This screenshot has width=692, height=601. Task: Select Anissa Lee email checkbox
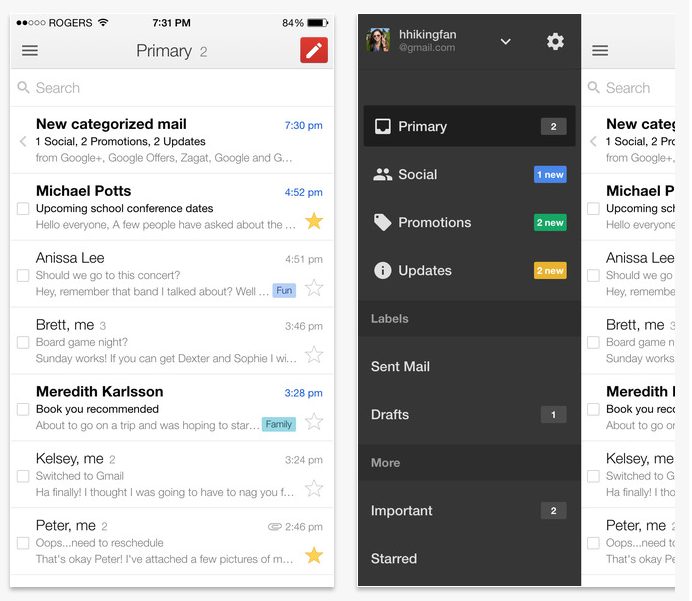23,275
